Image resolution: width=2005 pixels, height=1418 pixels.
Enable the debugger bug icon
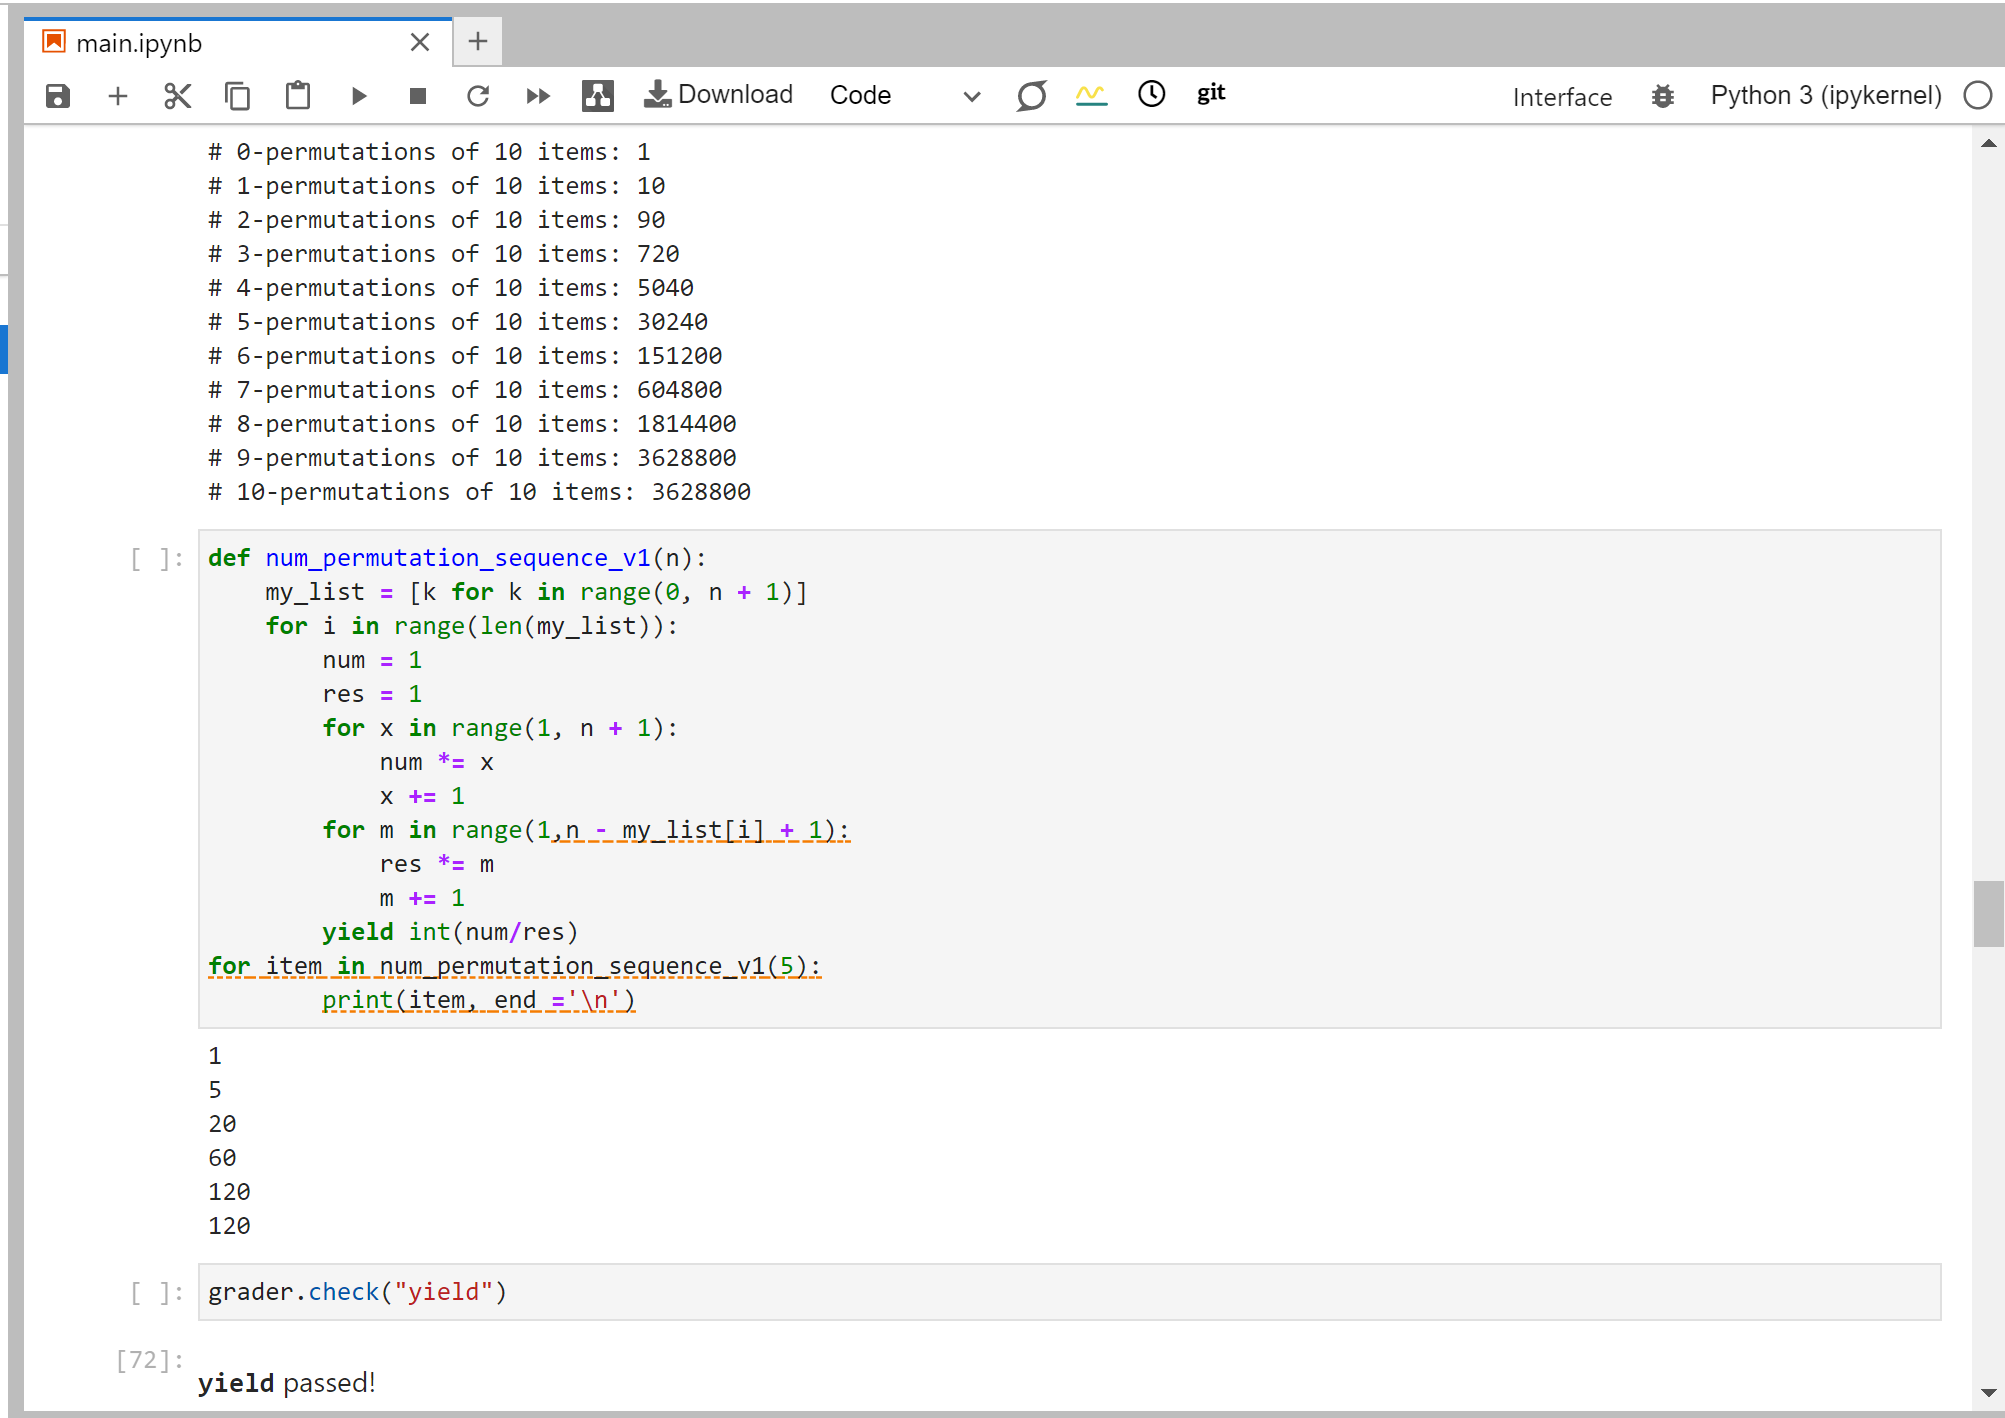pyautogui.click(x=1662, y=96)
